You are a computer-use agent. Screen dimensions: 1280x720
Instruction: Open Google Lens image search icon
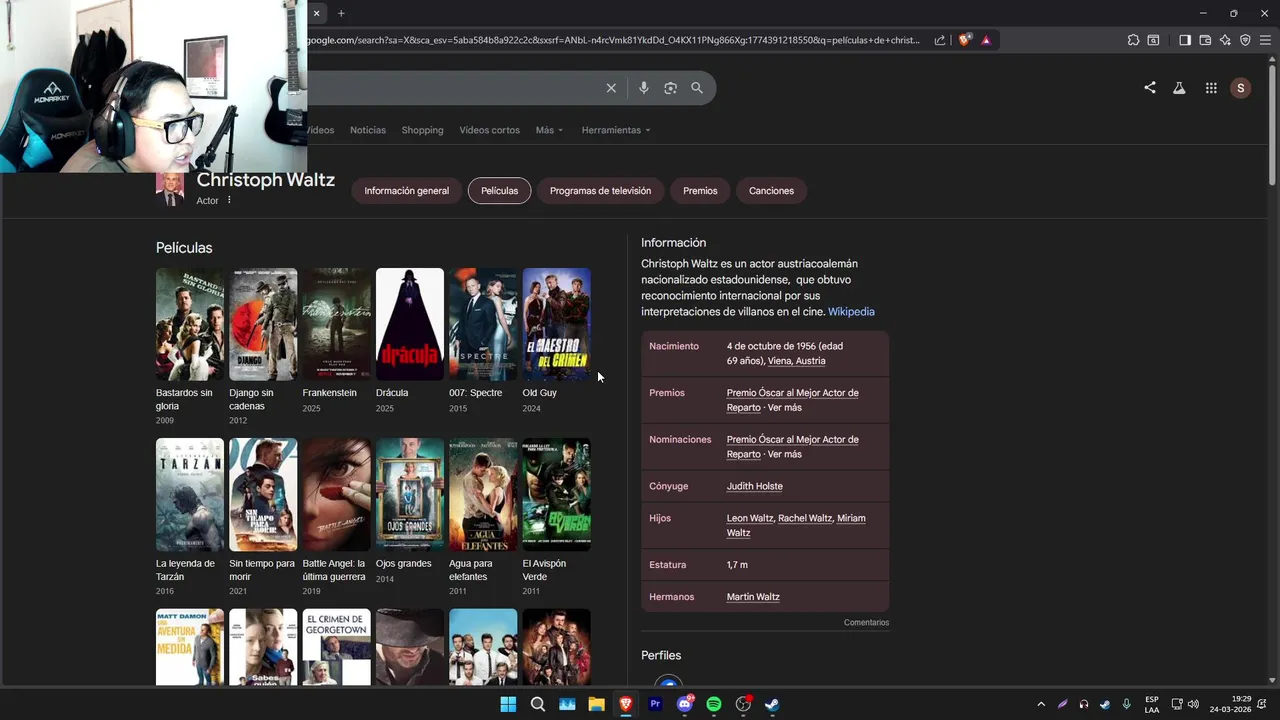click(671, 88)
